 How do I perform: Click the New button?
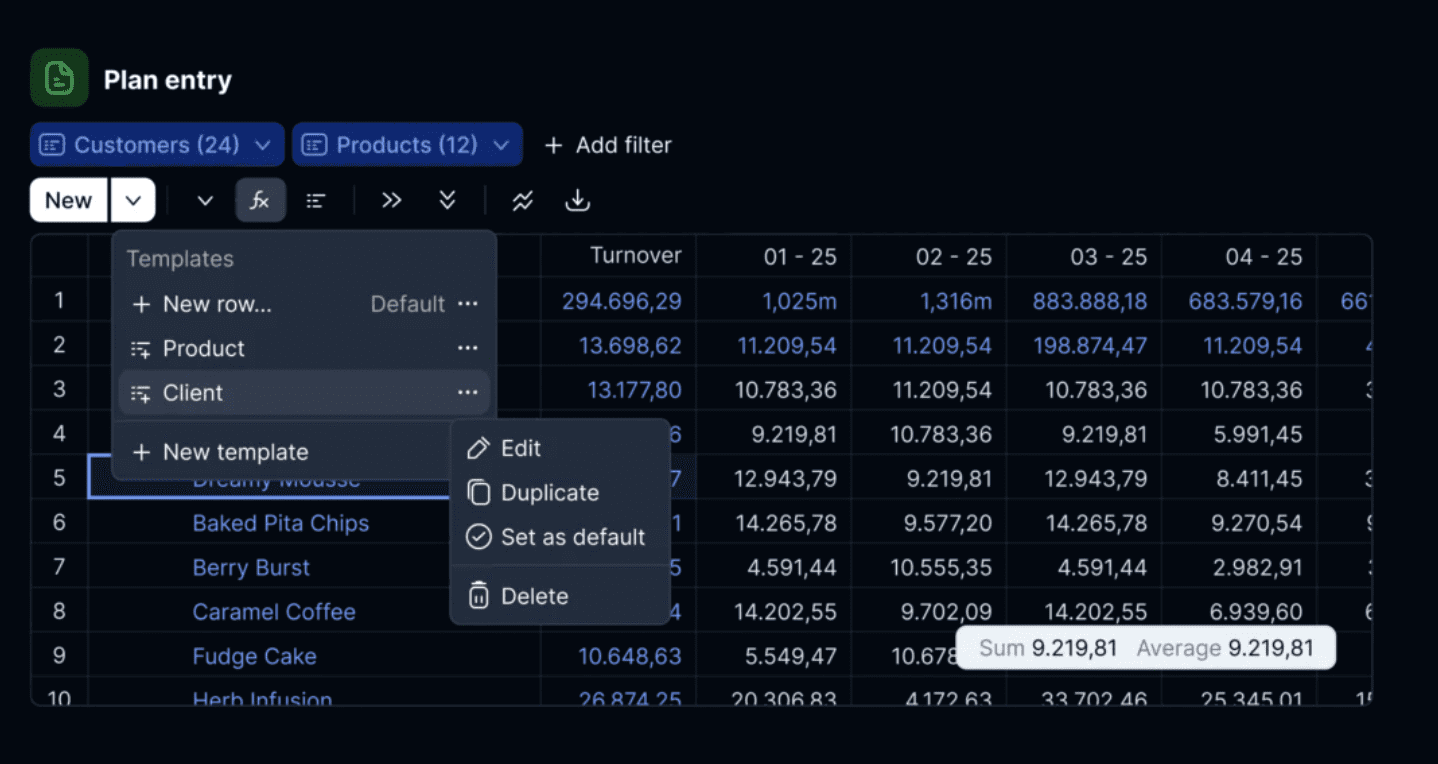[68, 201]
